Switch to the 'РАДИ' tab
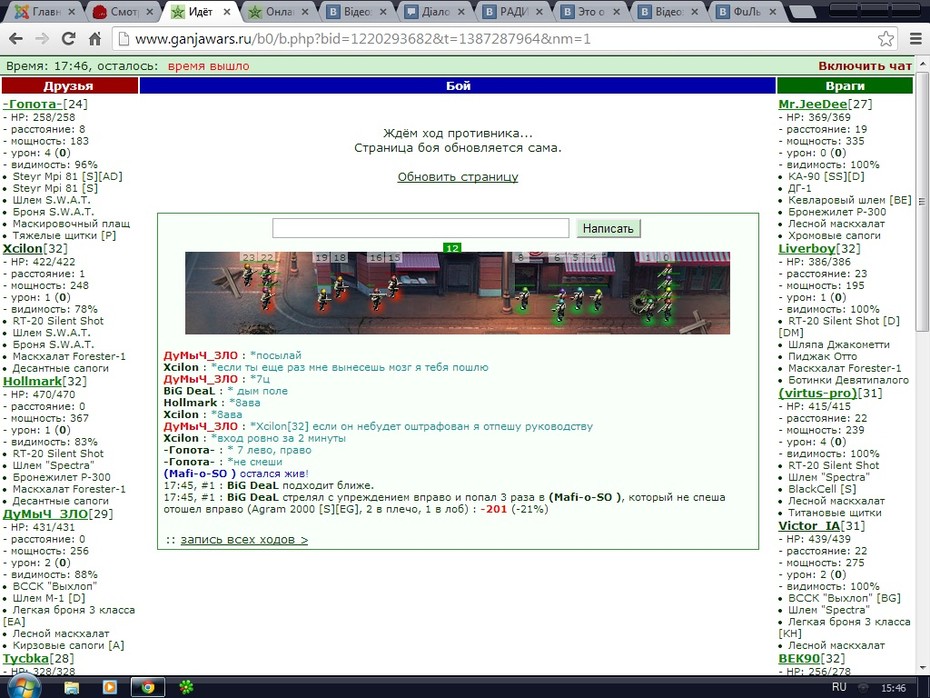 pos(512,12)
